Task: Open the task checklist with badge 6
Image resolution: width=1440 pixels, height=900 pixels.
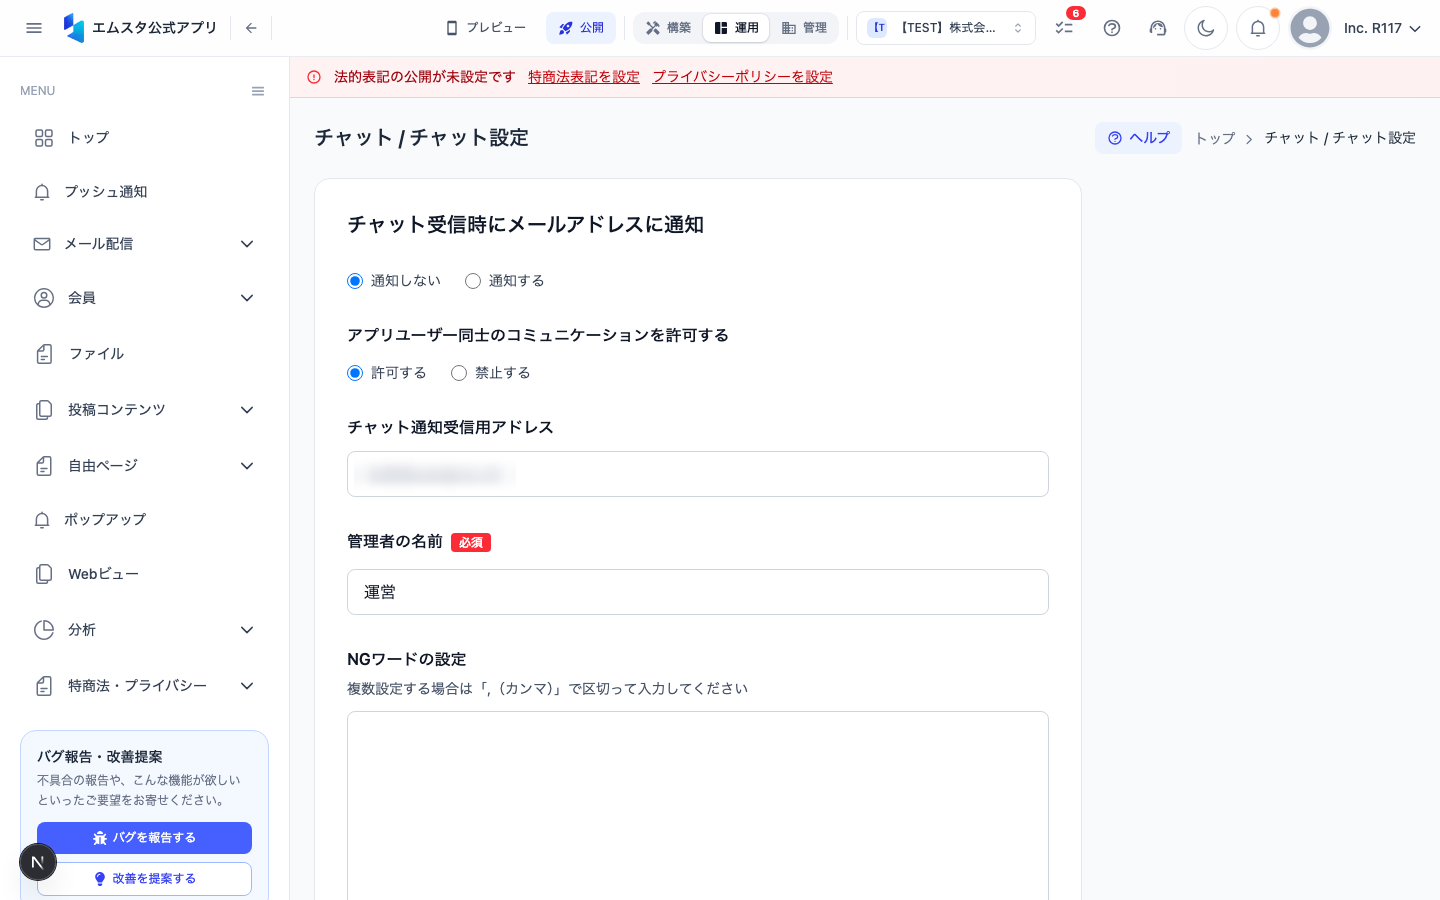Action: coord(1064,28)
